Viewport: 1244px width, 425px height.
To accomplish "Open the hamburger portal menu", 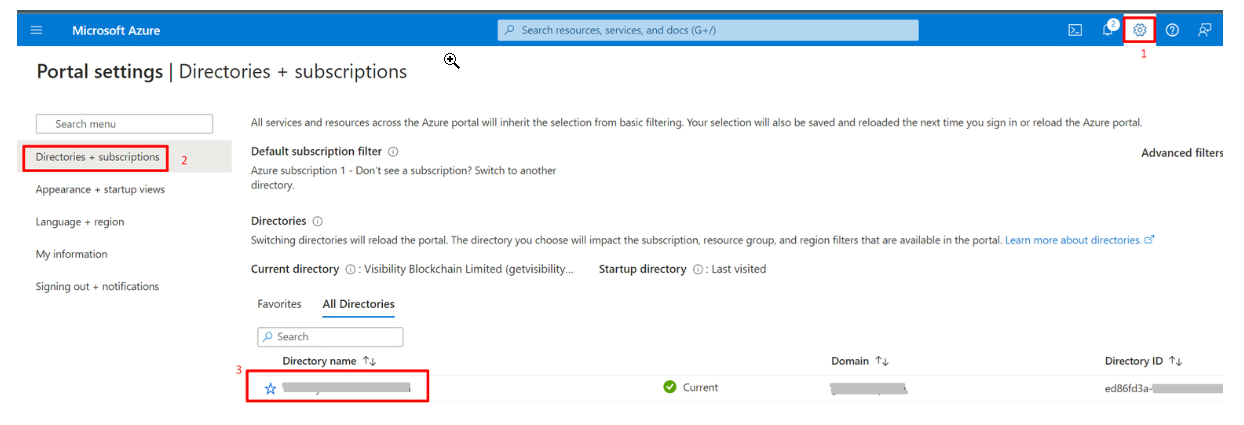I will tap(37, 30).
